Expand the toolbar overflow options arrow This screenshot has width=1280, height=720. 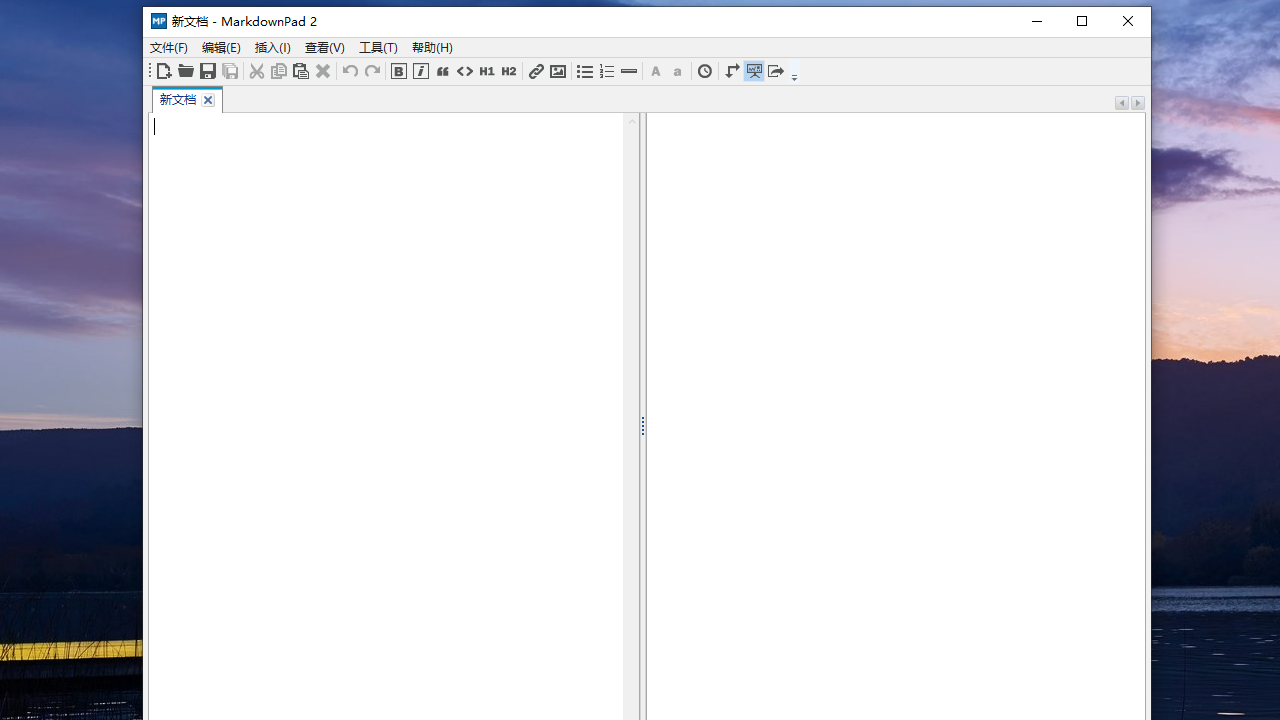pos(795,76)
